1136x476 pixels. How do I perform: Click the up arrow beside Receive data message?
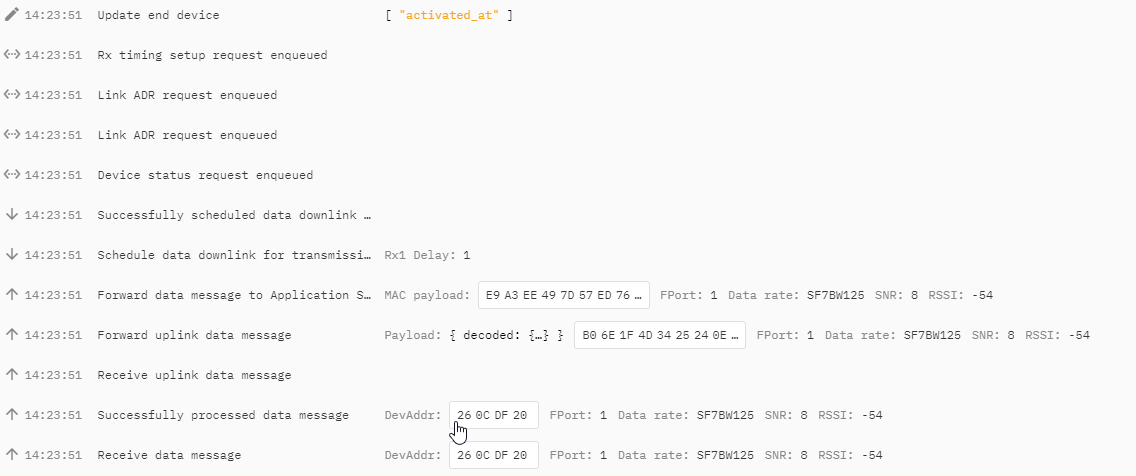pyautogui.click(x=12, y=455)
